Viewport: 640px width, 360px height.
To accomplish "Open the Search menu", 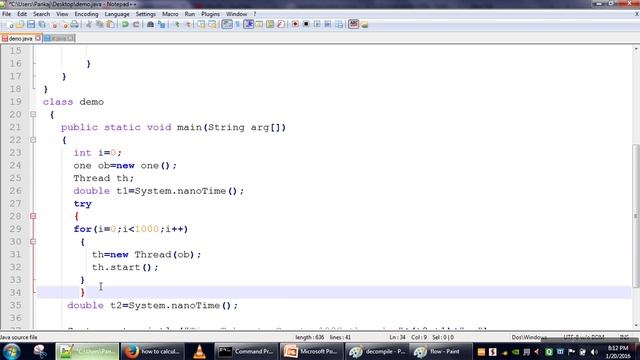I will [x=41, y=14].
